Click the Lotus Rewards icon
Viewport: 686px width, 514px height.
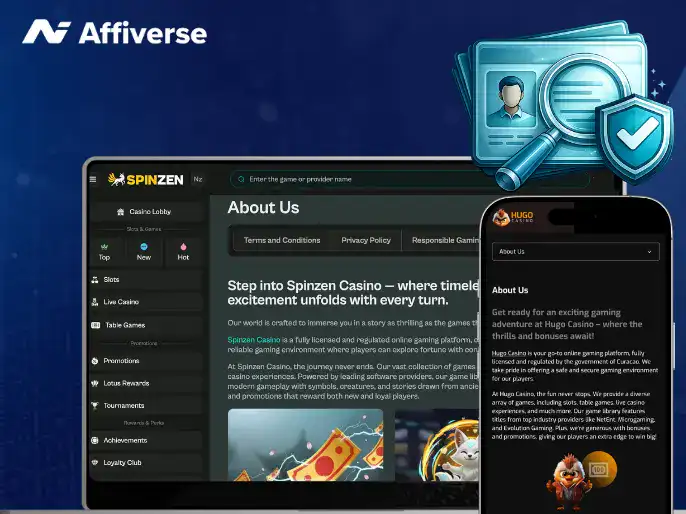tap(94, 383)
